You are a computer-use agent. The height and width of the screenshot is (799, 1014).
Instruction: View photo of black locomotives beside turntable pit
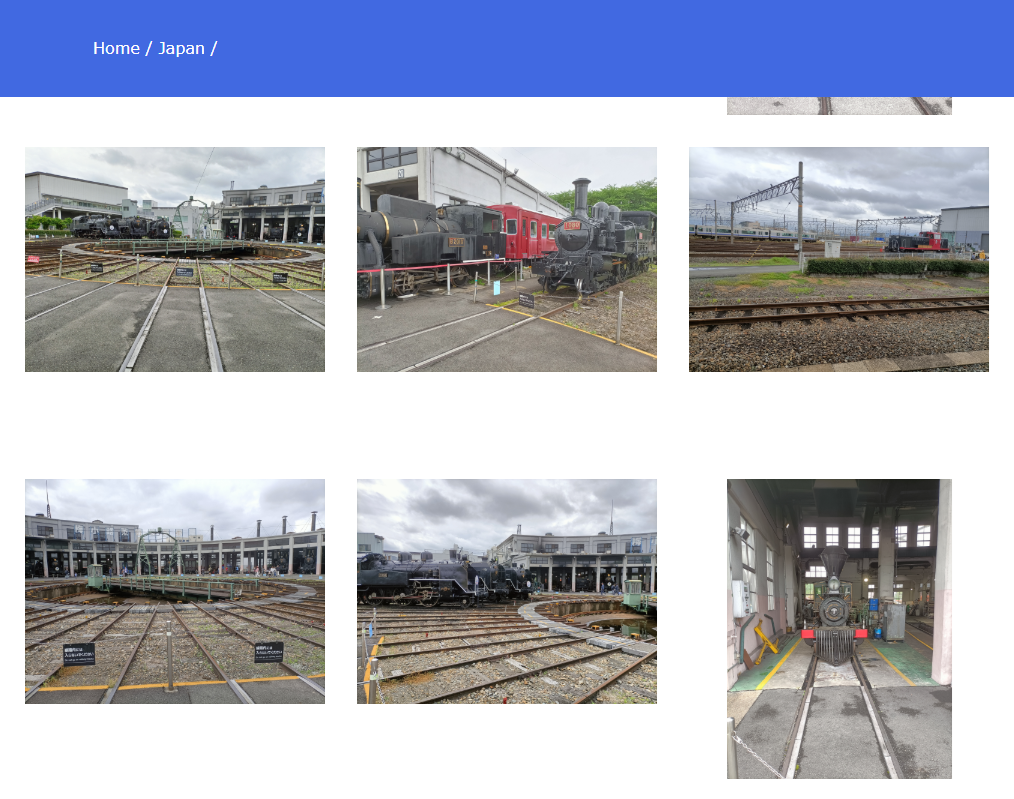click(507, 591)
